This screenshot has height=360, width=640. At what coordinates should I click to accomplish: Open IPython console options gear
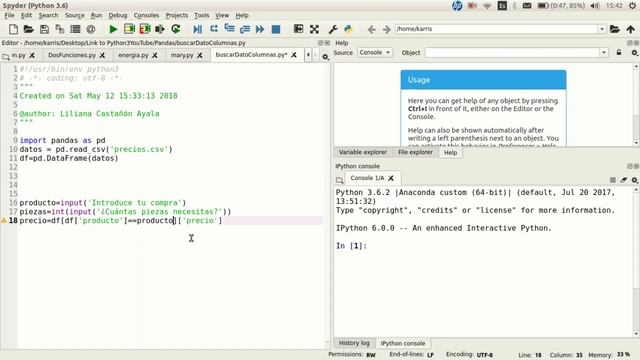[x=635, y=180]
